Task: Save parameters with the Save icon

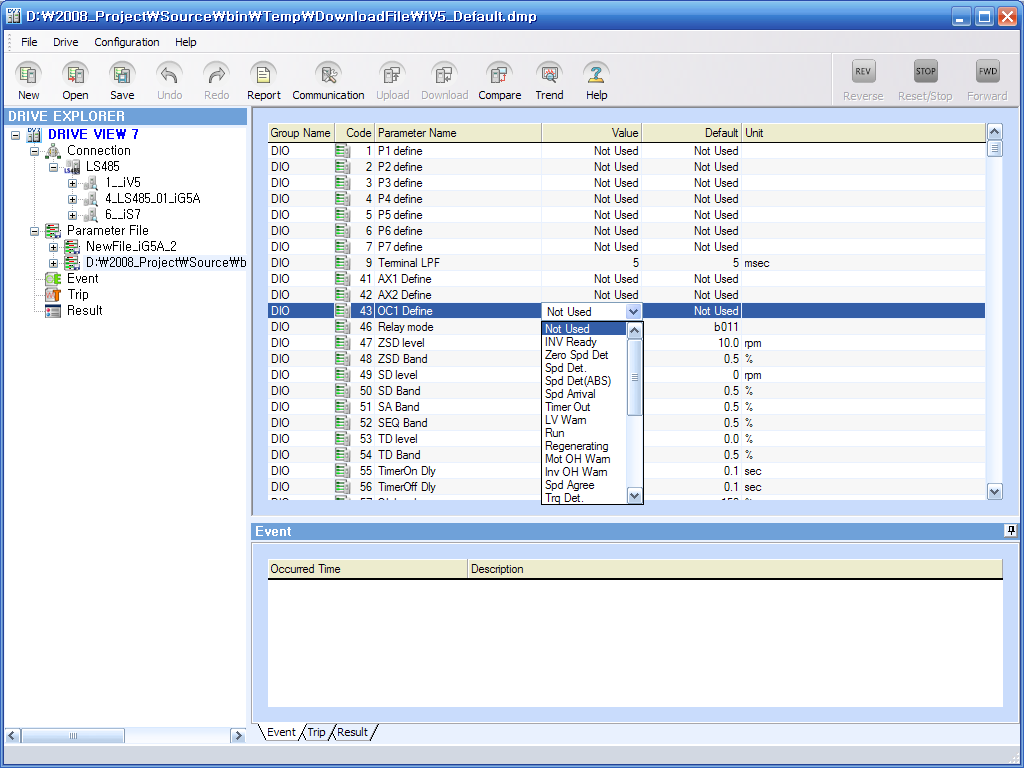Action: (122, 75)
